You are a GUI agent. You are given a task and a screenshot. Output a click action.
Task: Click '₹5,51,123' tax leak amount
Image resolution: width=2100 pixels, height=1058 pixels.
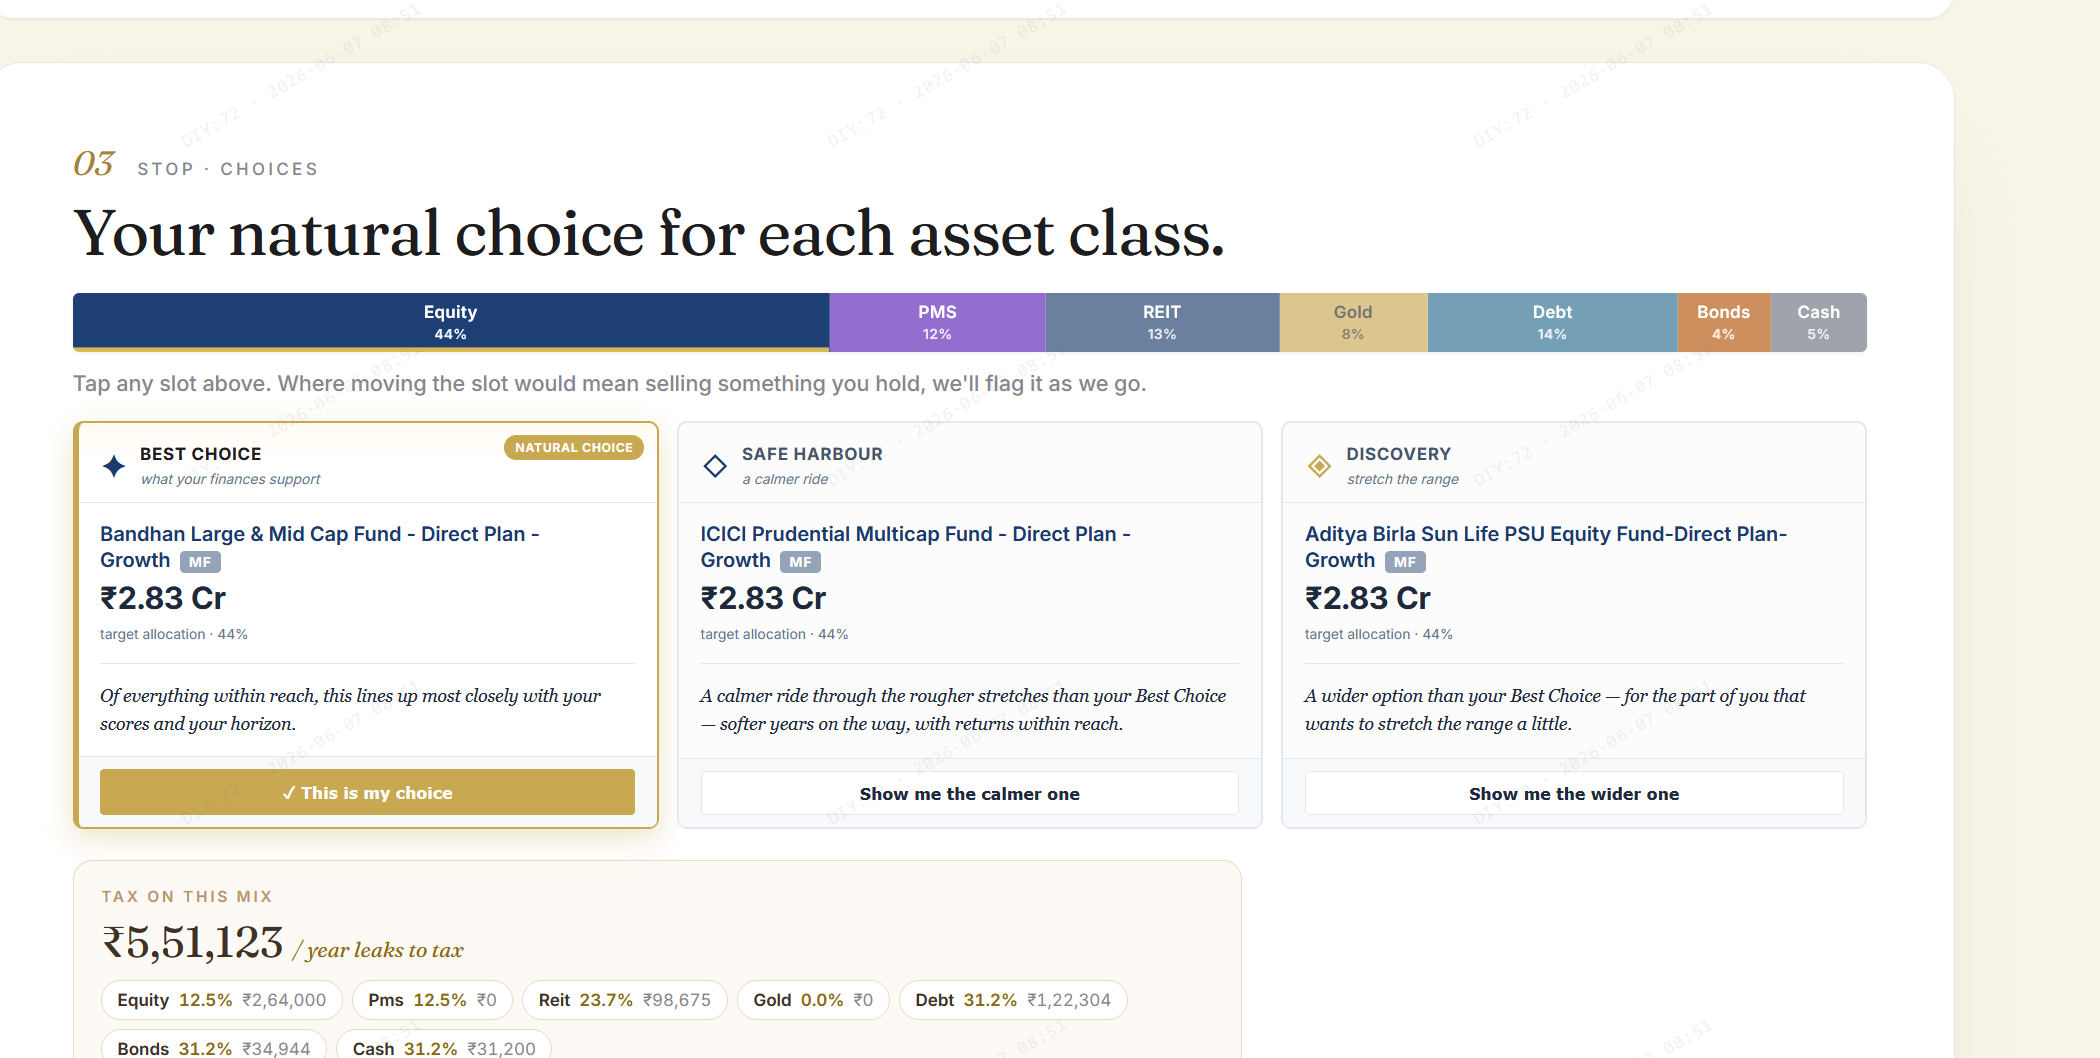point(193,943)
